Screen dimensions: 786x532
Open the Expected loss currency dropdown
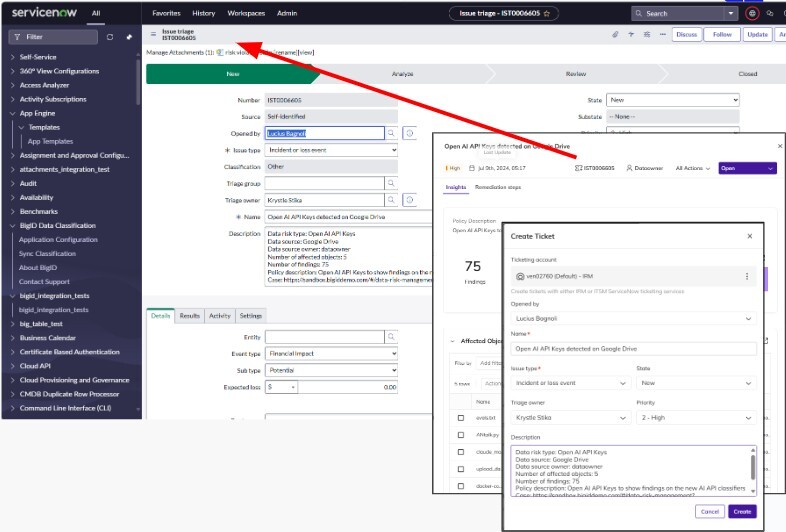tap(281, 387)
